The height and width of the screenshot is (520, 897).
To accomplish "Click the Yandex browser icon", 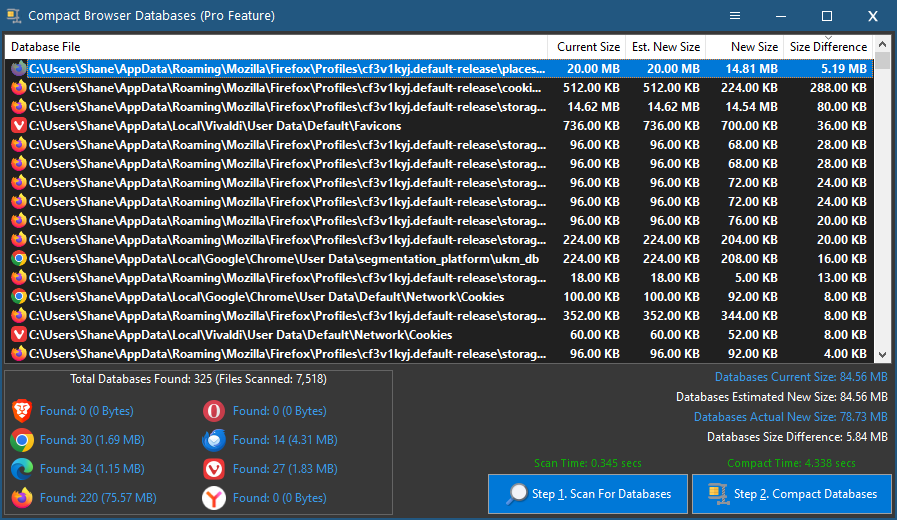I will coord(214,498).
